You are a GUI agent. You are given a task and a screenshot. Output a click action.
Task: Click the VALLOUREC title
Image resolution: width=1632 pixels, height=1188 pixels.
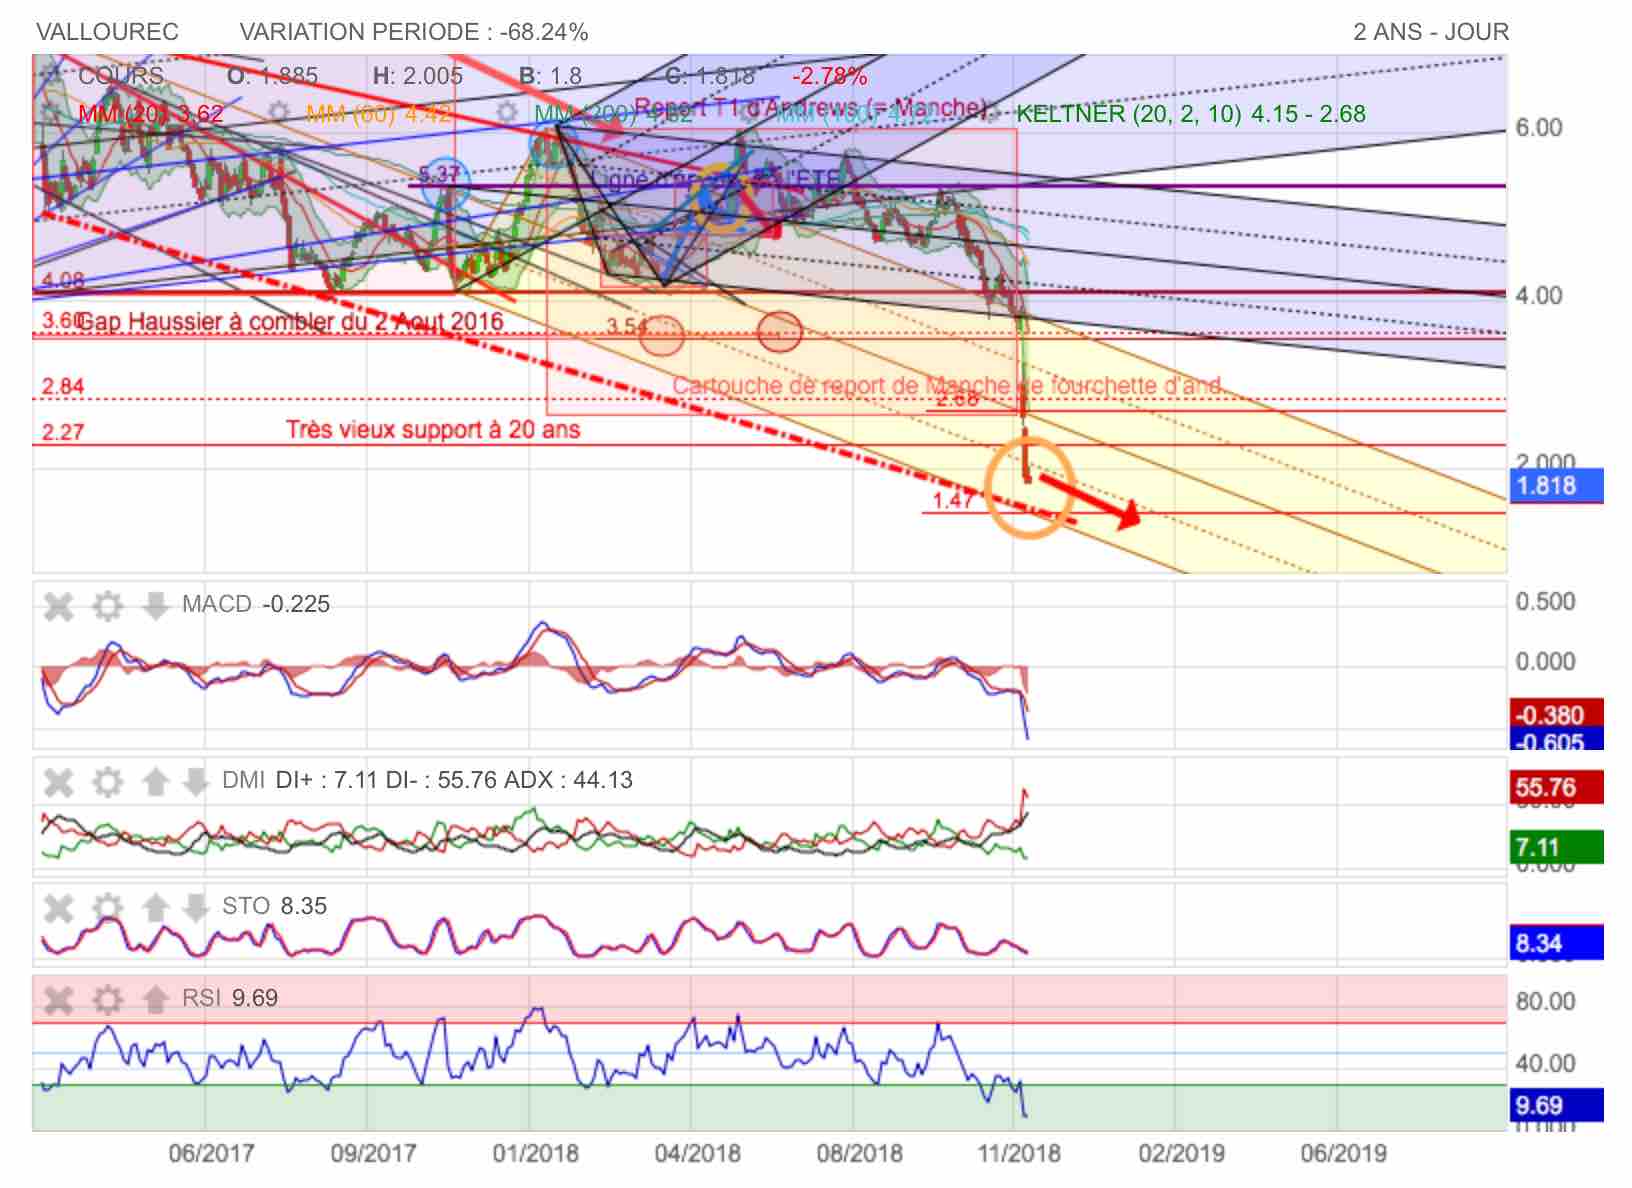pyautogui.click(x=107, y=32)
